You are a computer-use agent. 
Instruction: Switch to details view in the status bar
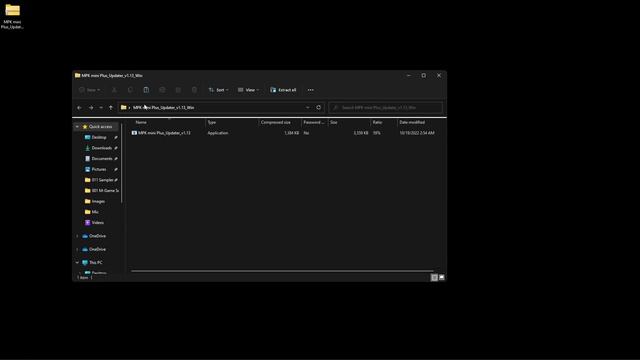point(434,278)
